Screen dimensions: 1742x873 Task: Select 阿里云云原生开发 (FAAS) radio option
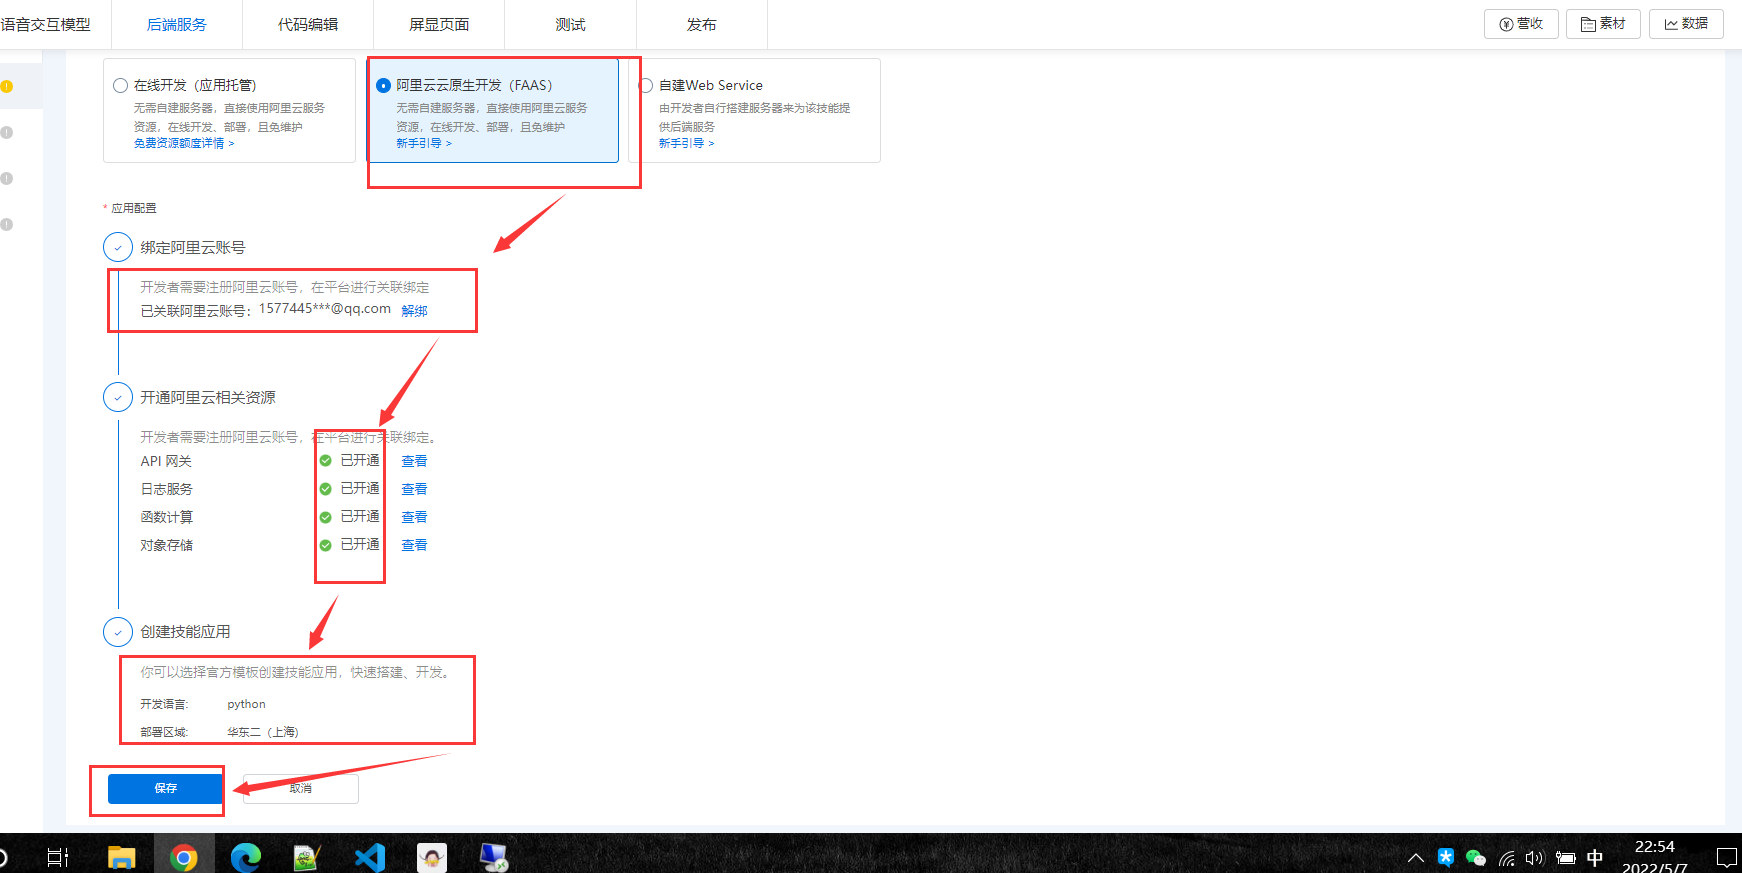383,86
